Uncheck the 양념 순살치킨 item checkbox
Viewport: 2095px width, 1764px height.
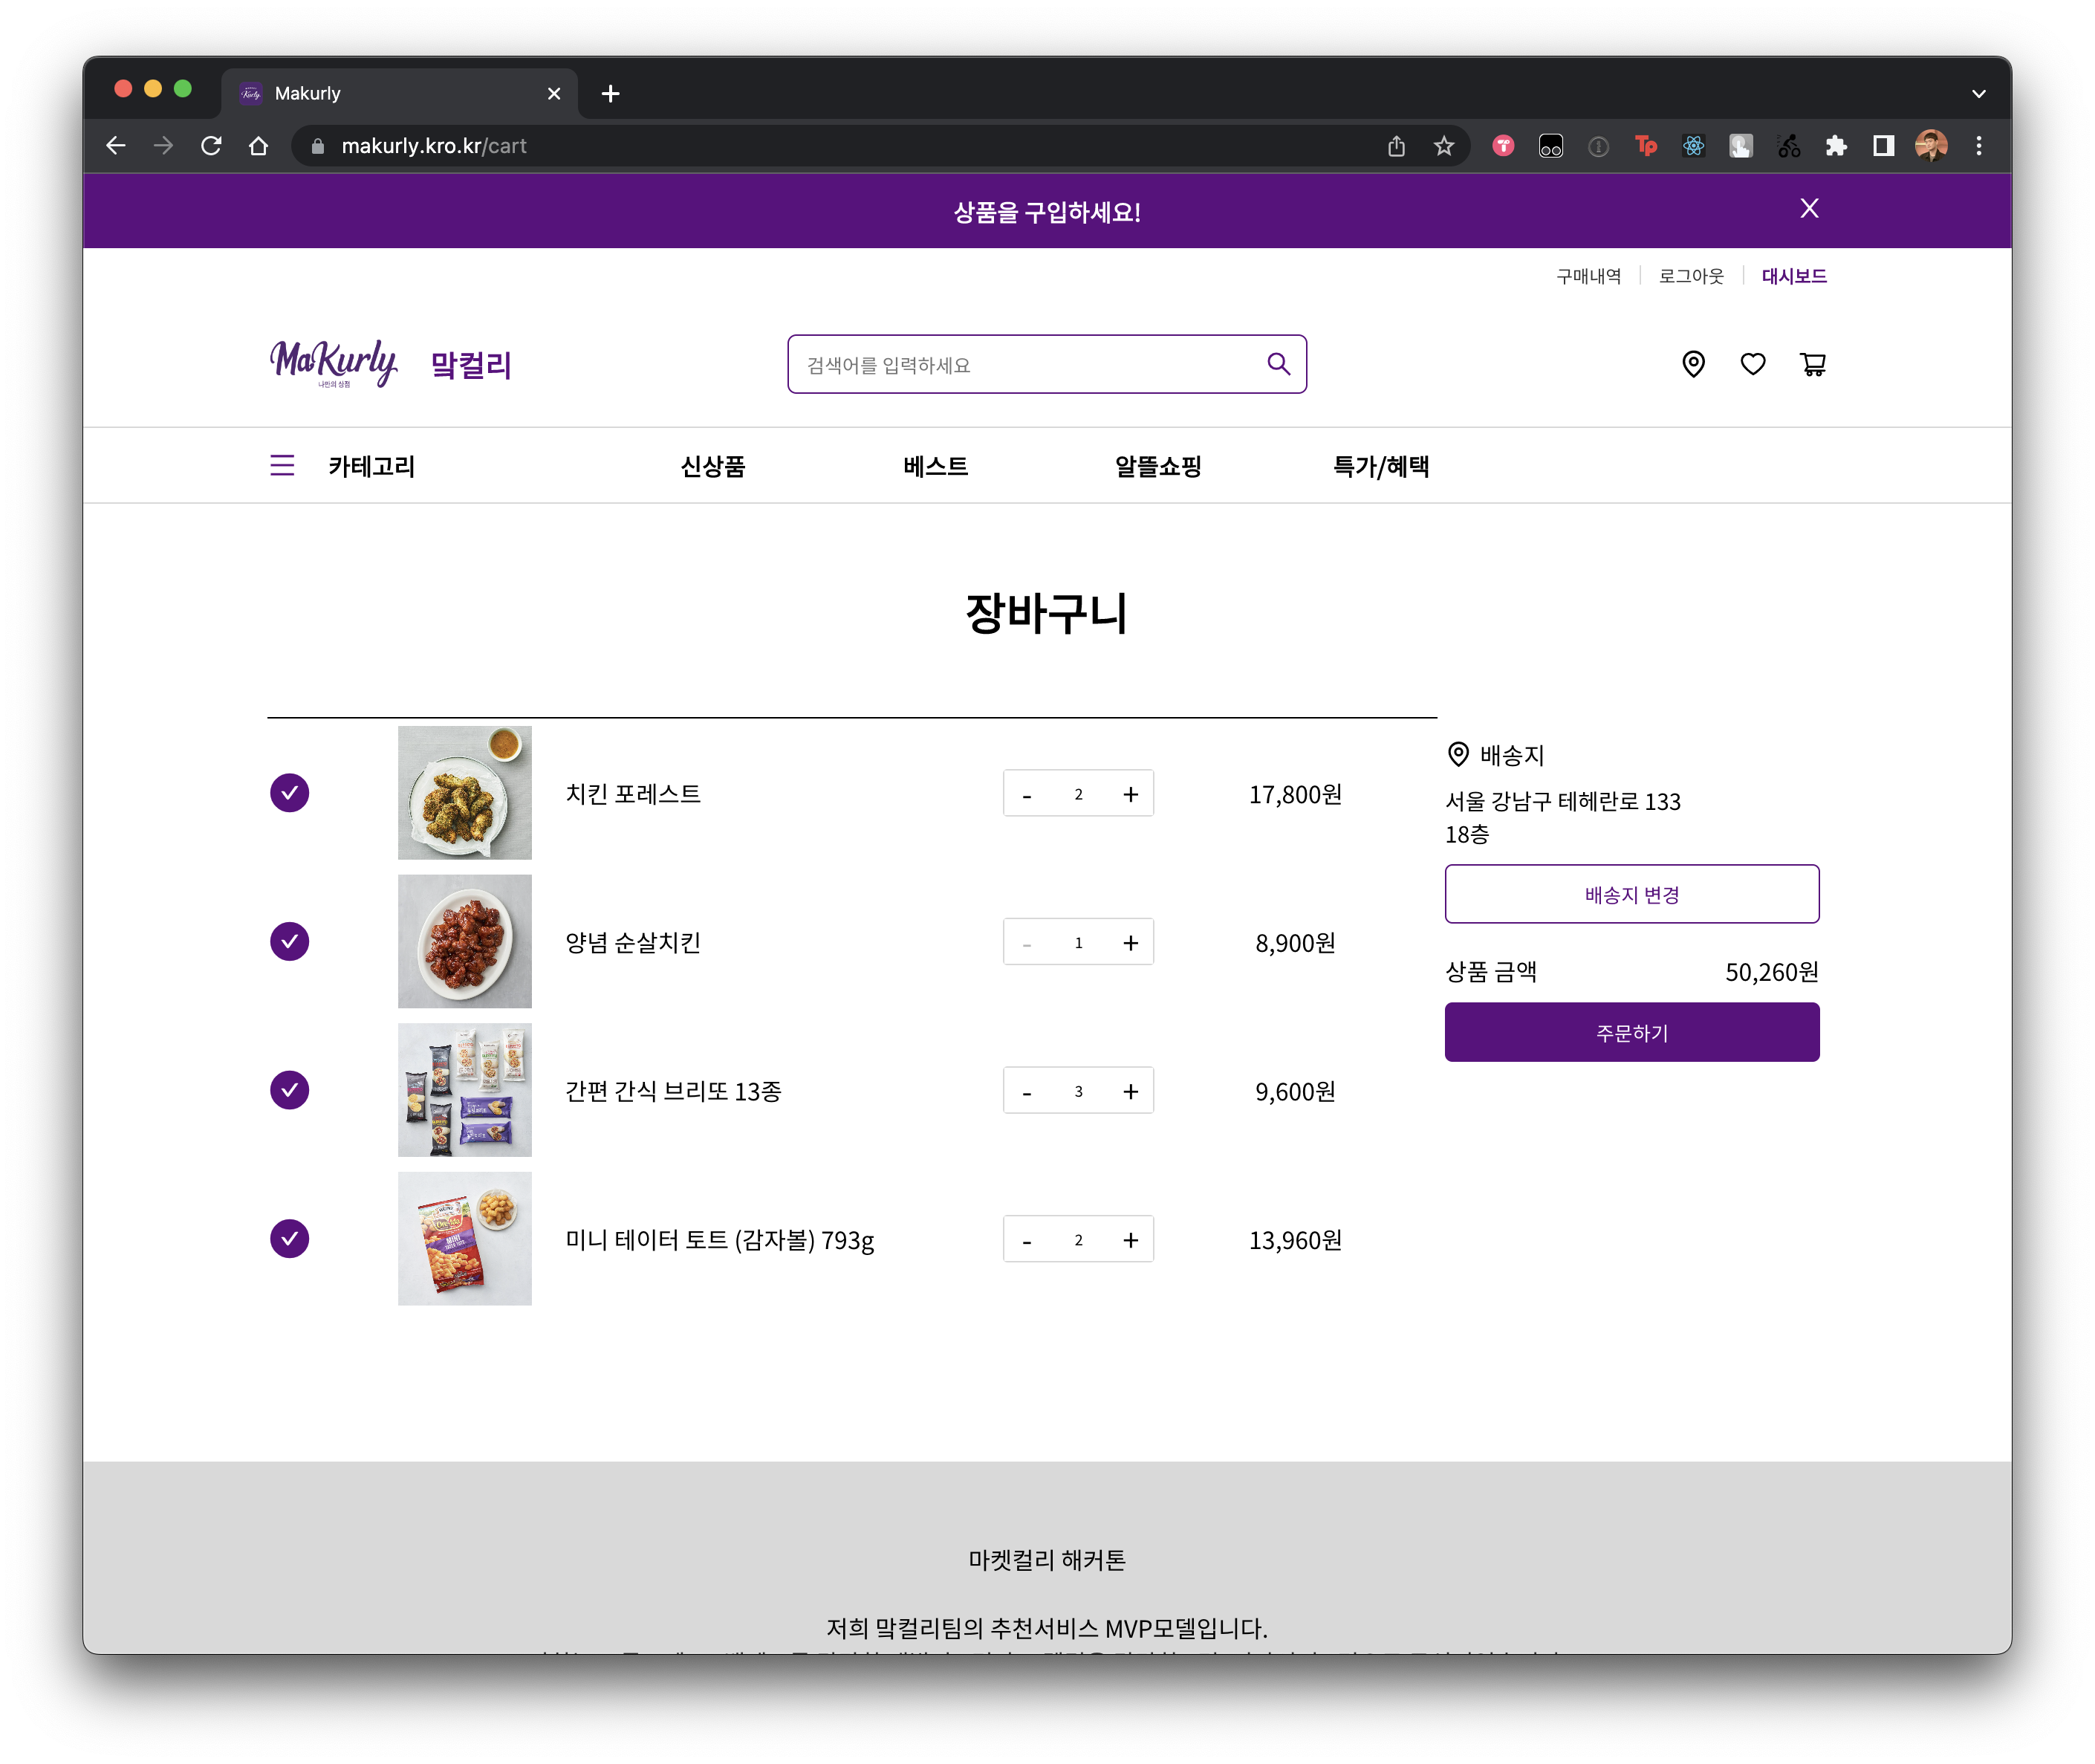click(290, 941)
